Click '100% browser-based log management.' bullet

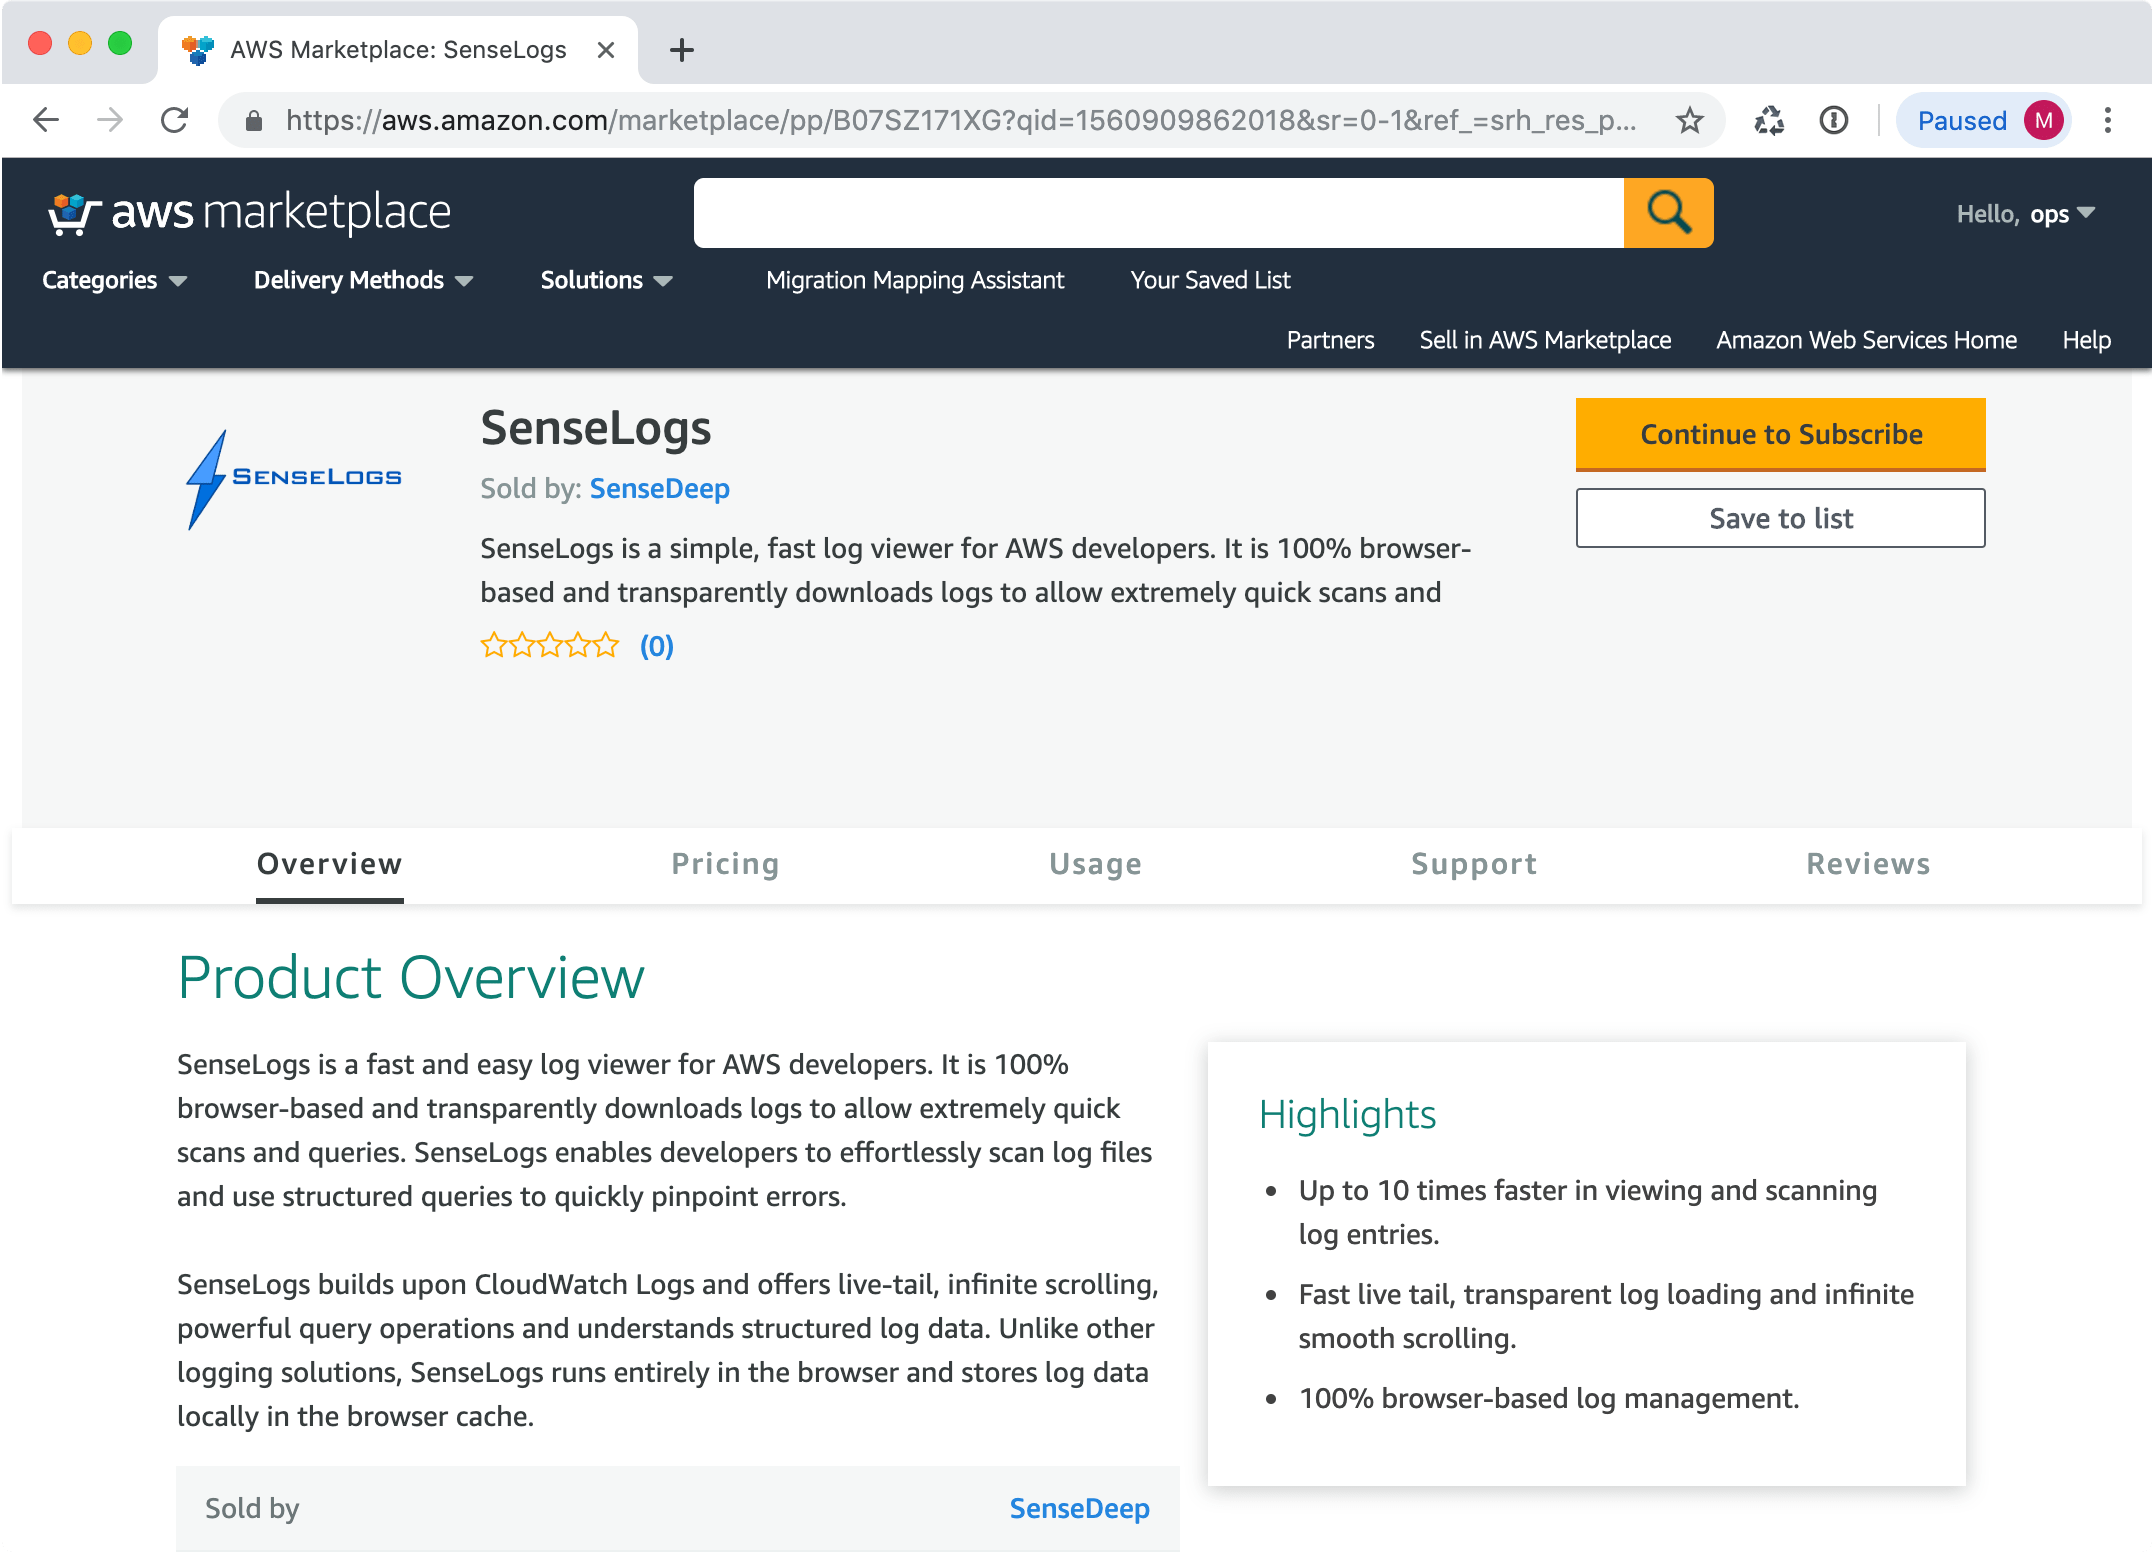tap(1549, 1399)
